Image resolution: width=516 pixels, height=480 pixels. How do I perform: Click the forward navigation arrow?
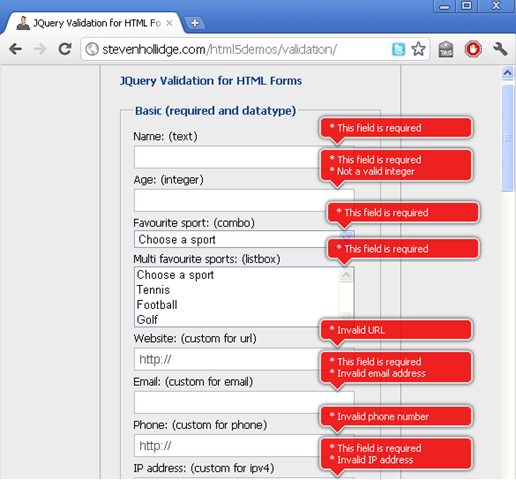pos(40,49)
